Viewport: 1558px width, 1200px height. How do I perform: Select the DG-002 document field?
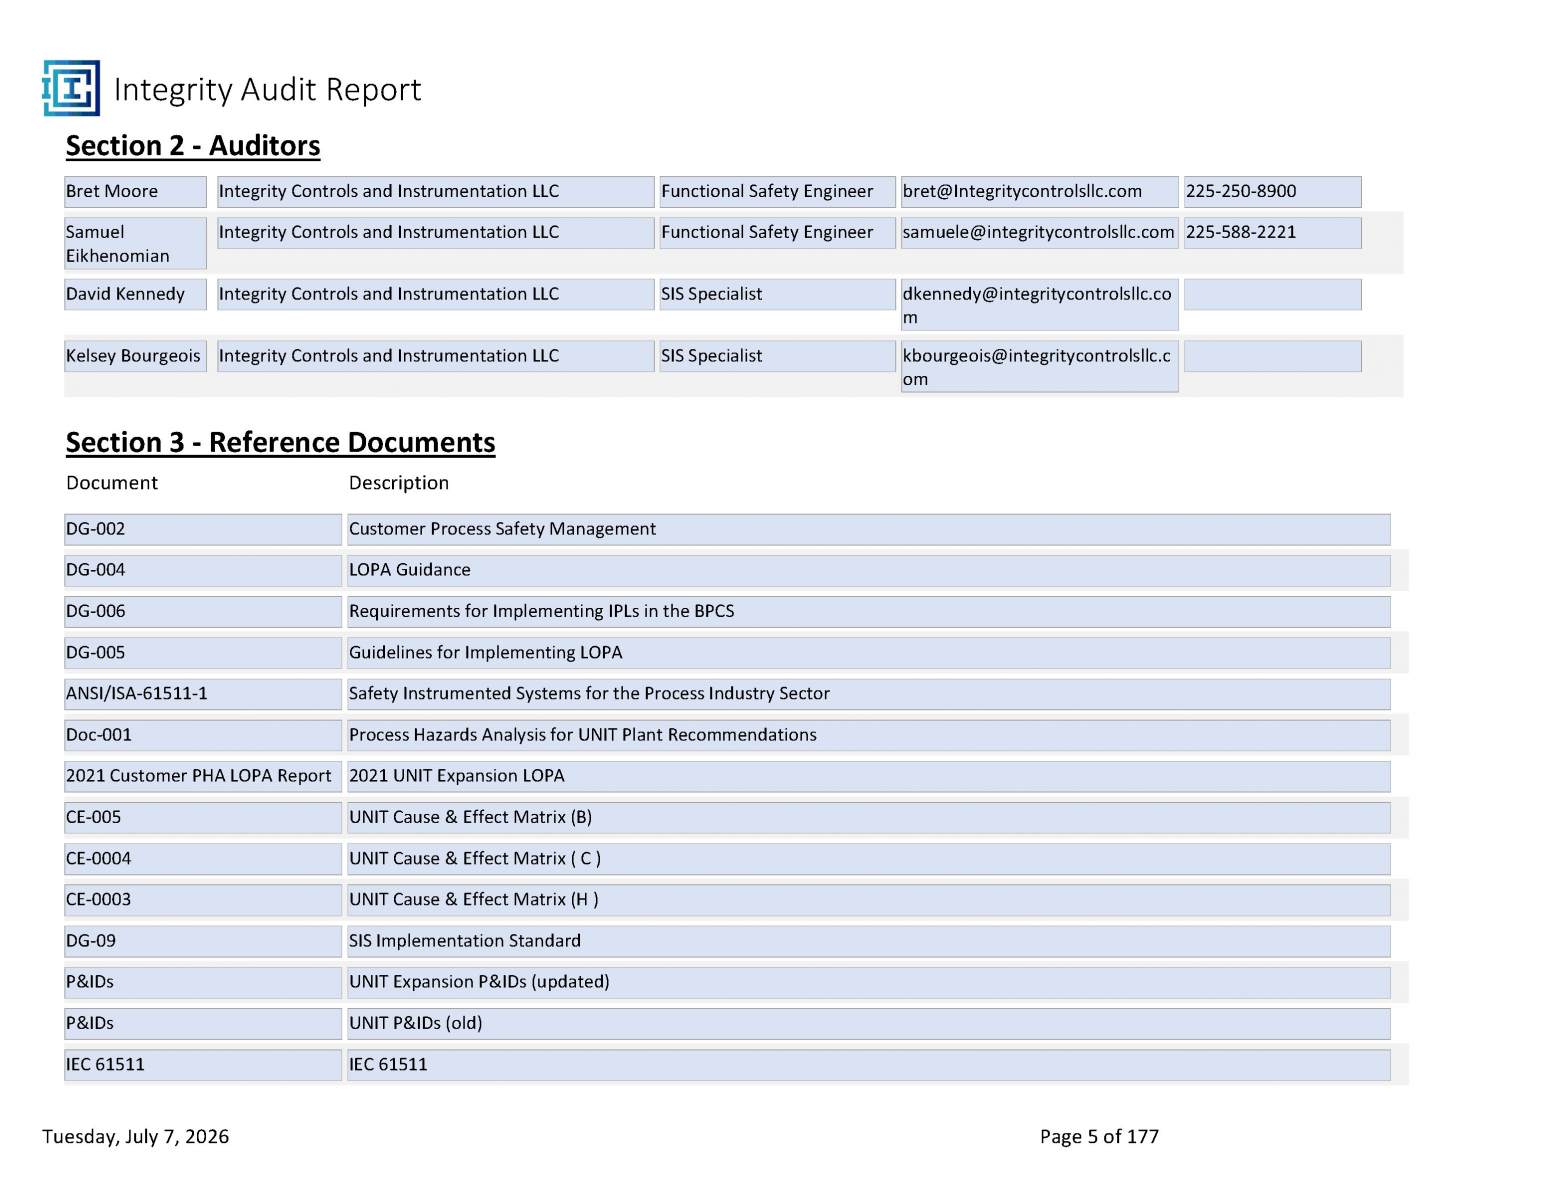203,530
